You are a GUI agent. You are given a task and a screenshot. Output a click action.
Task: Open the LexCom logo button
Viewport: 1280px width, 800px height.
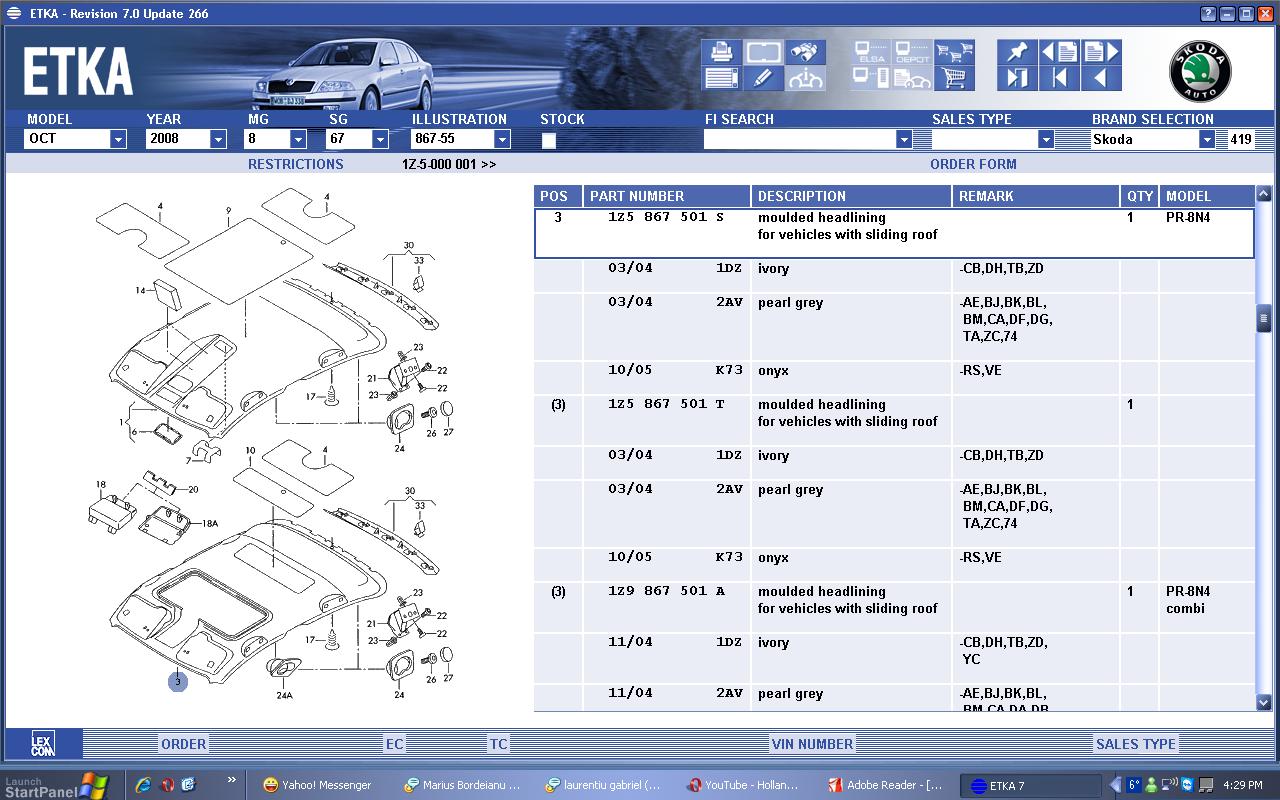[42, 743]
